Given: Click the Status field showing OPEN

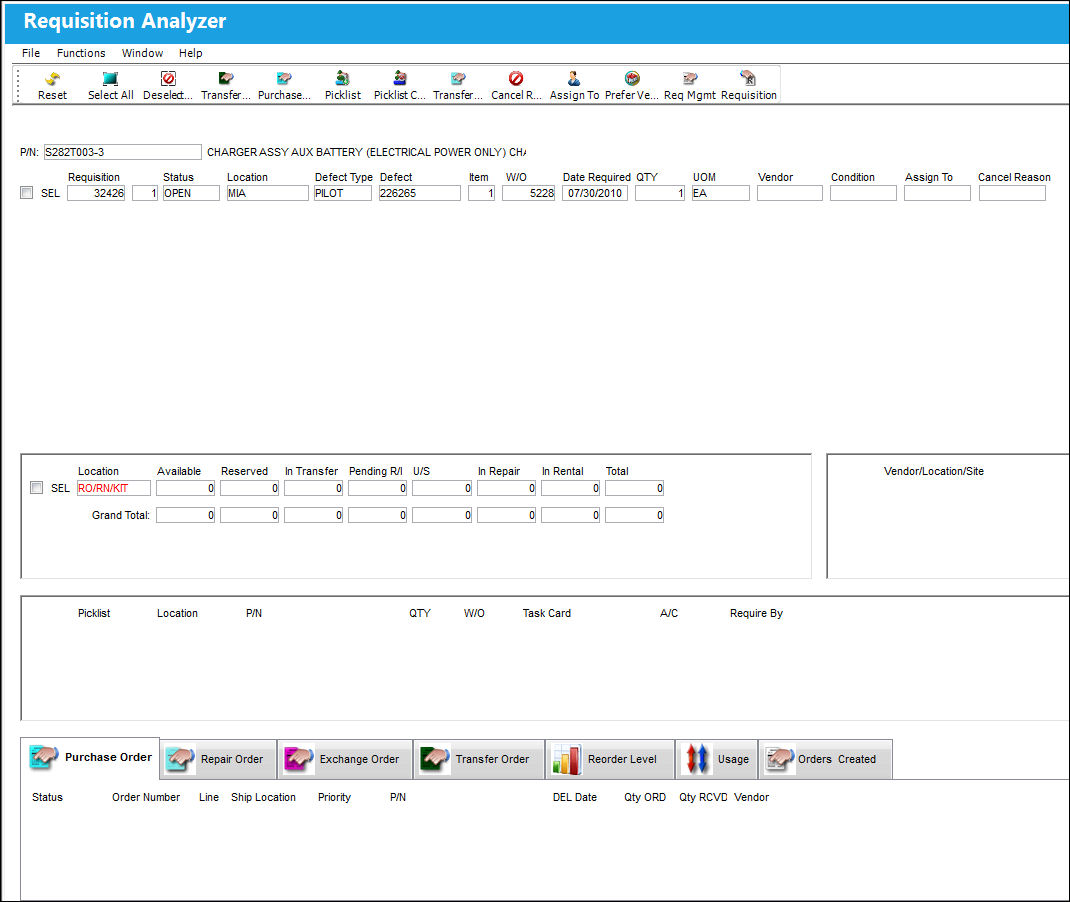Looking at the screenshot, I should (191, 193).
